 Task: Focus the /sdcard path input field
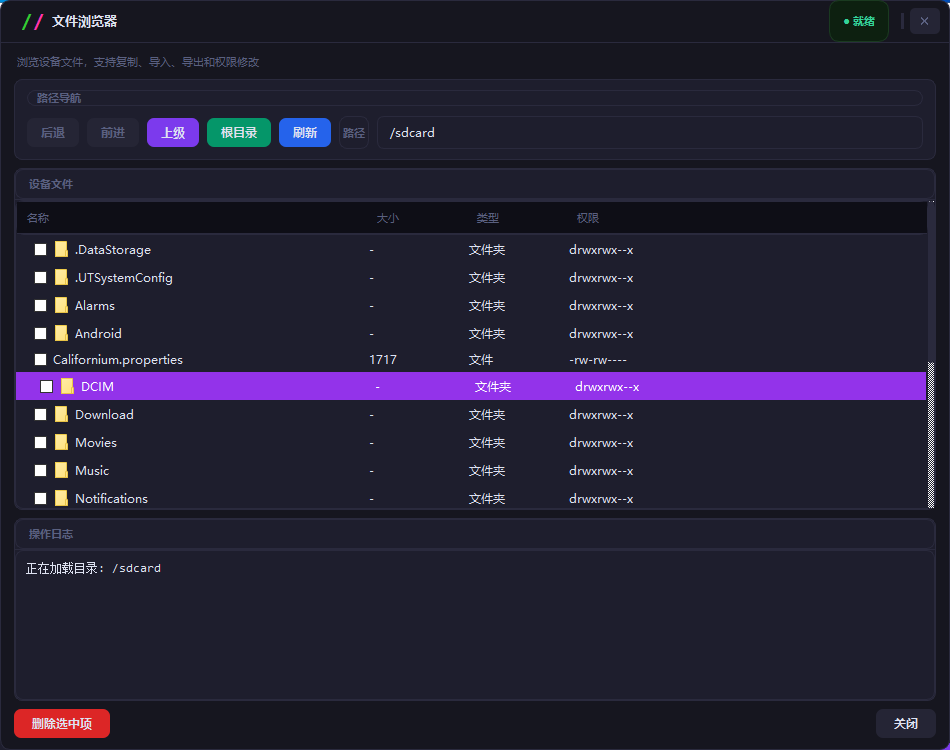[649, 133]
